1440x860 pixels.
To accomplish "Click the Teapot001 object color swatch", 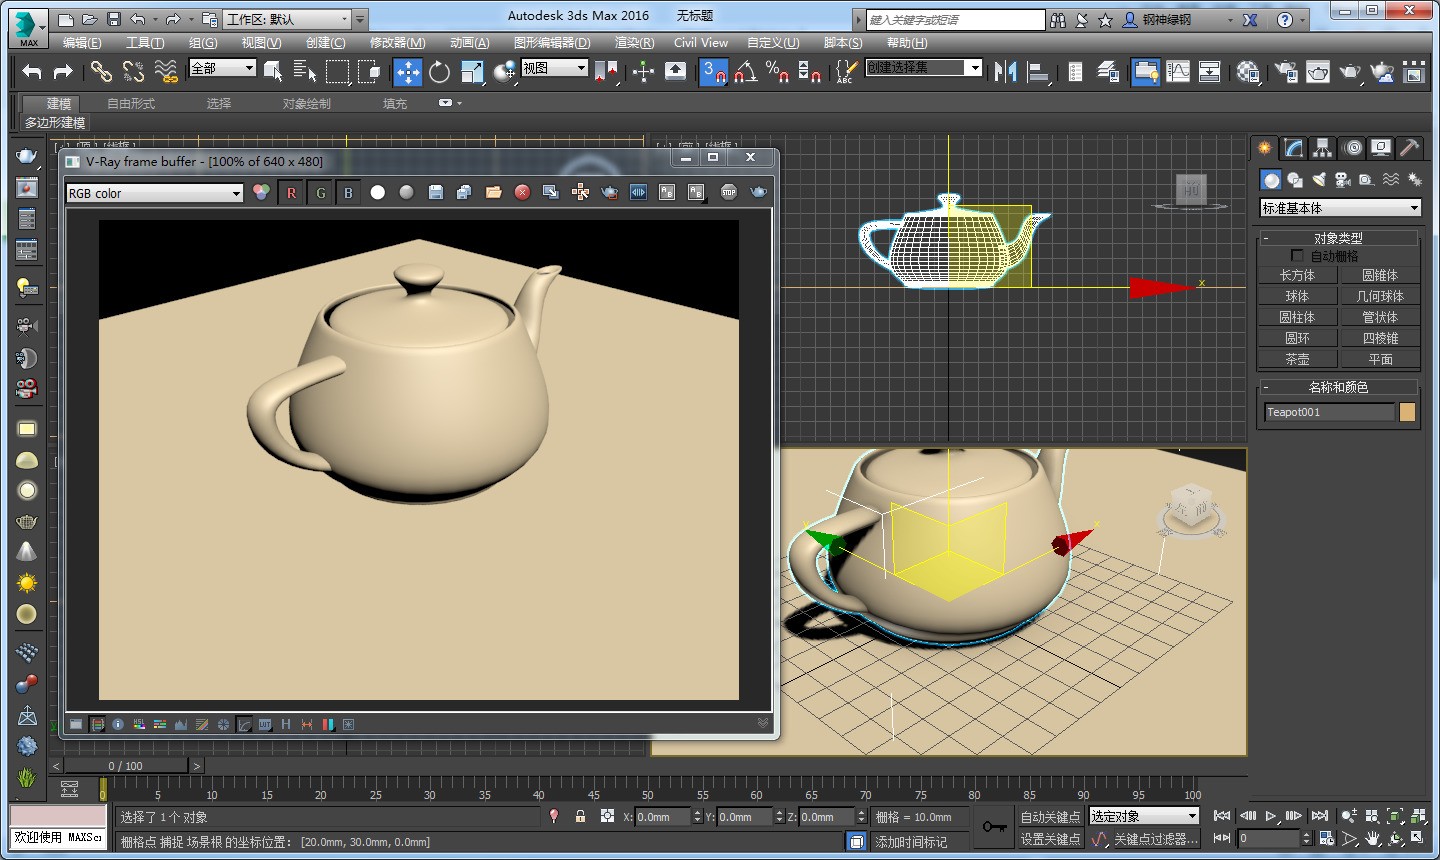I will 1407,412.
